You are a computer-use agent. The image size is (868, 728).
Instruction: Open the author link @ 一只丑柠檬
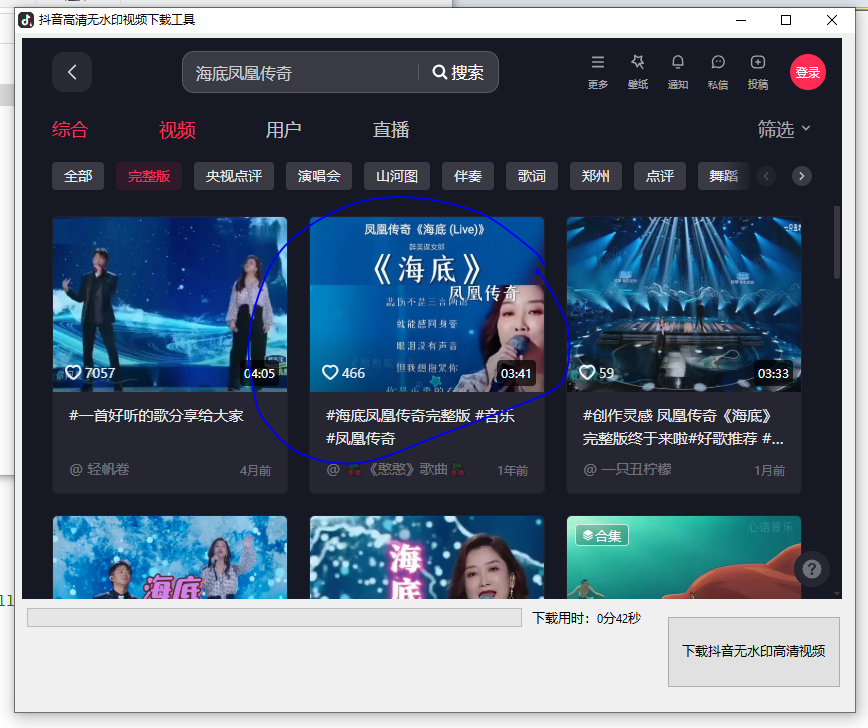(x=627, y=469)
